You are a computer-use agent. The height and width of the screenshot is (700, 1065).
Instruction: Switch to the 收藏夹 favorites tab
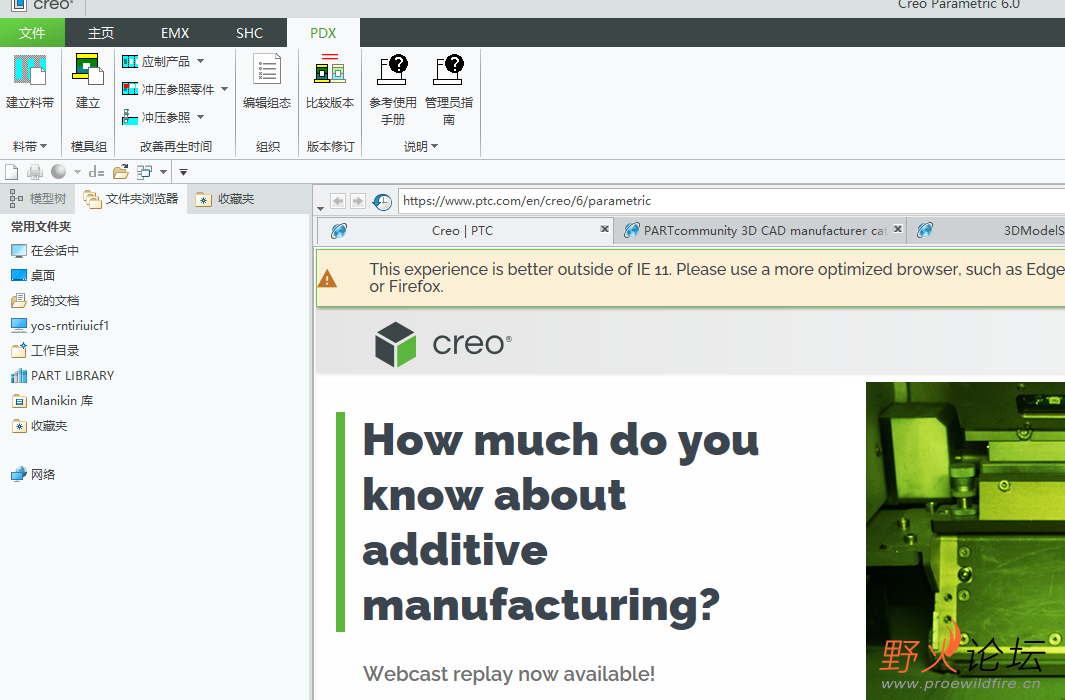coord(225,199)
